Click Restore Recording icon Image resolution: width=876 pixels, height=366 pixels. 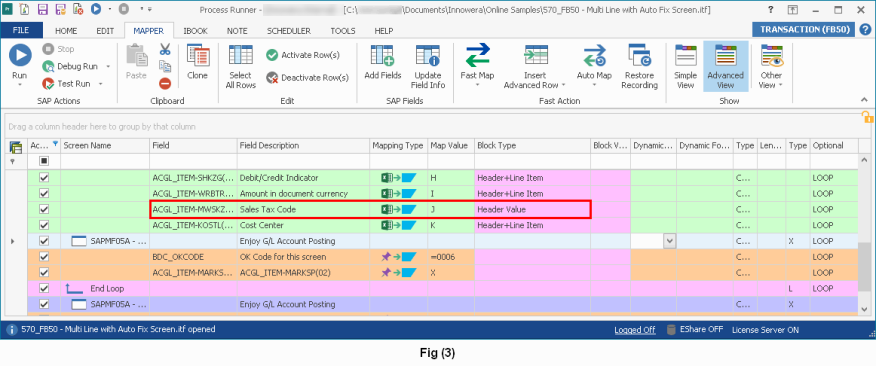click(x=639, y=55)
